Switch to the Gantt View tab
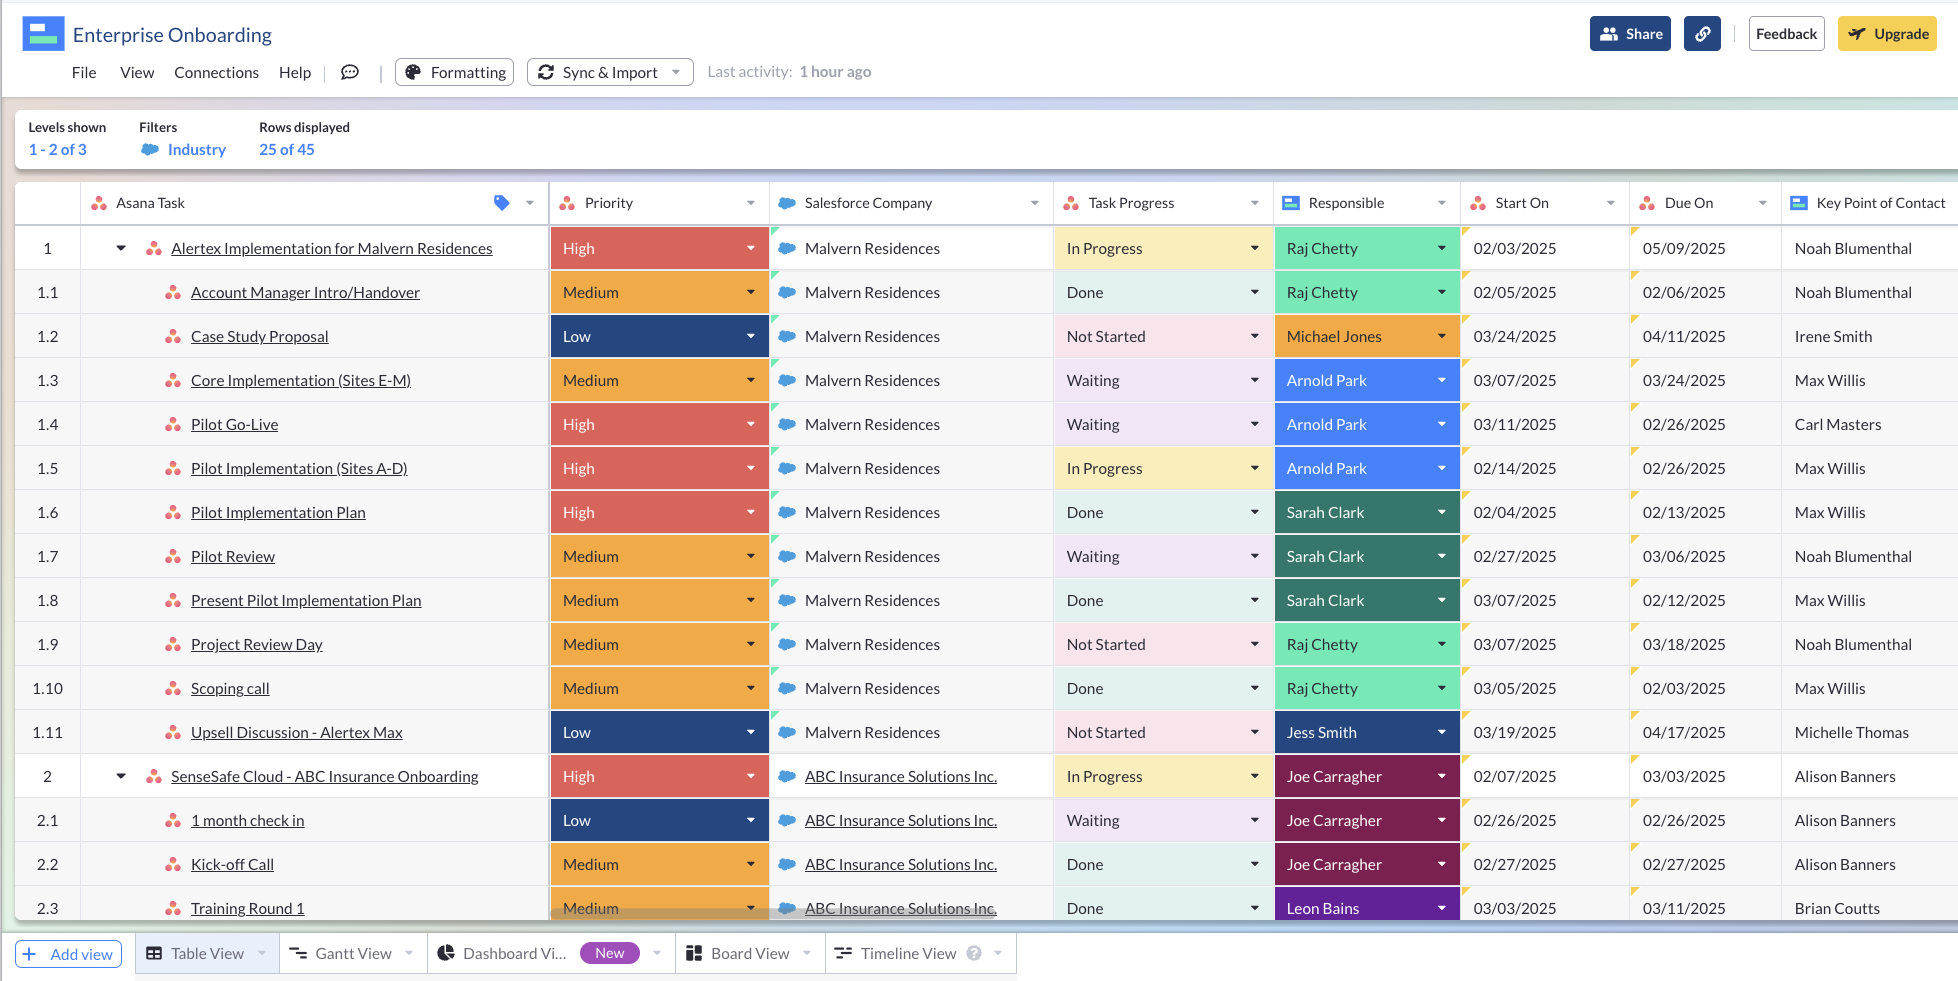Viewport: 1958px width, 981px height. (x=353, y=954)
